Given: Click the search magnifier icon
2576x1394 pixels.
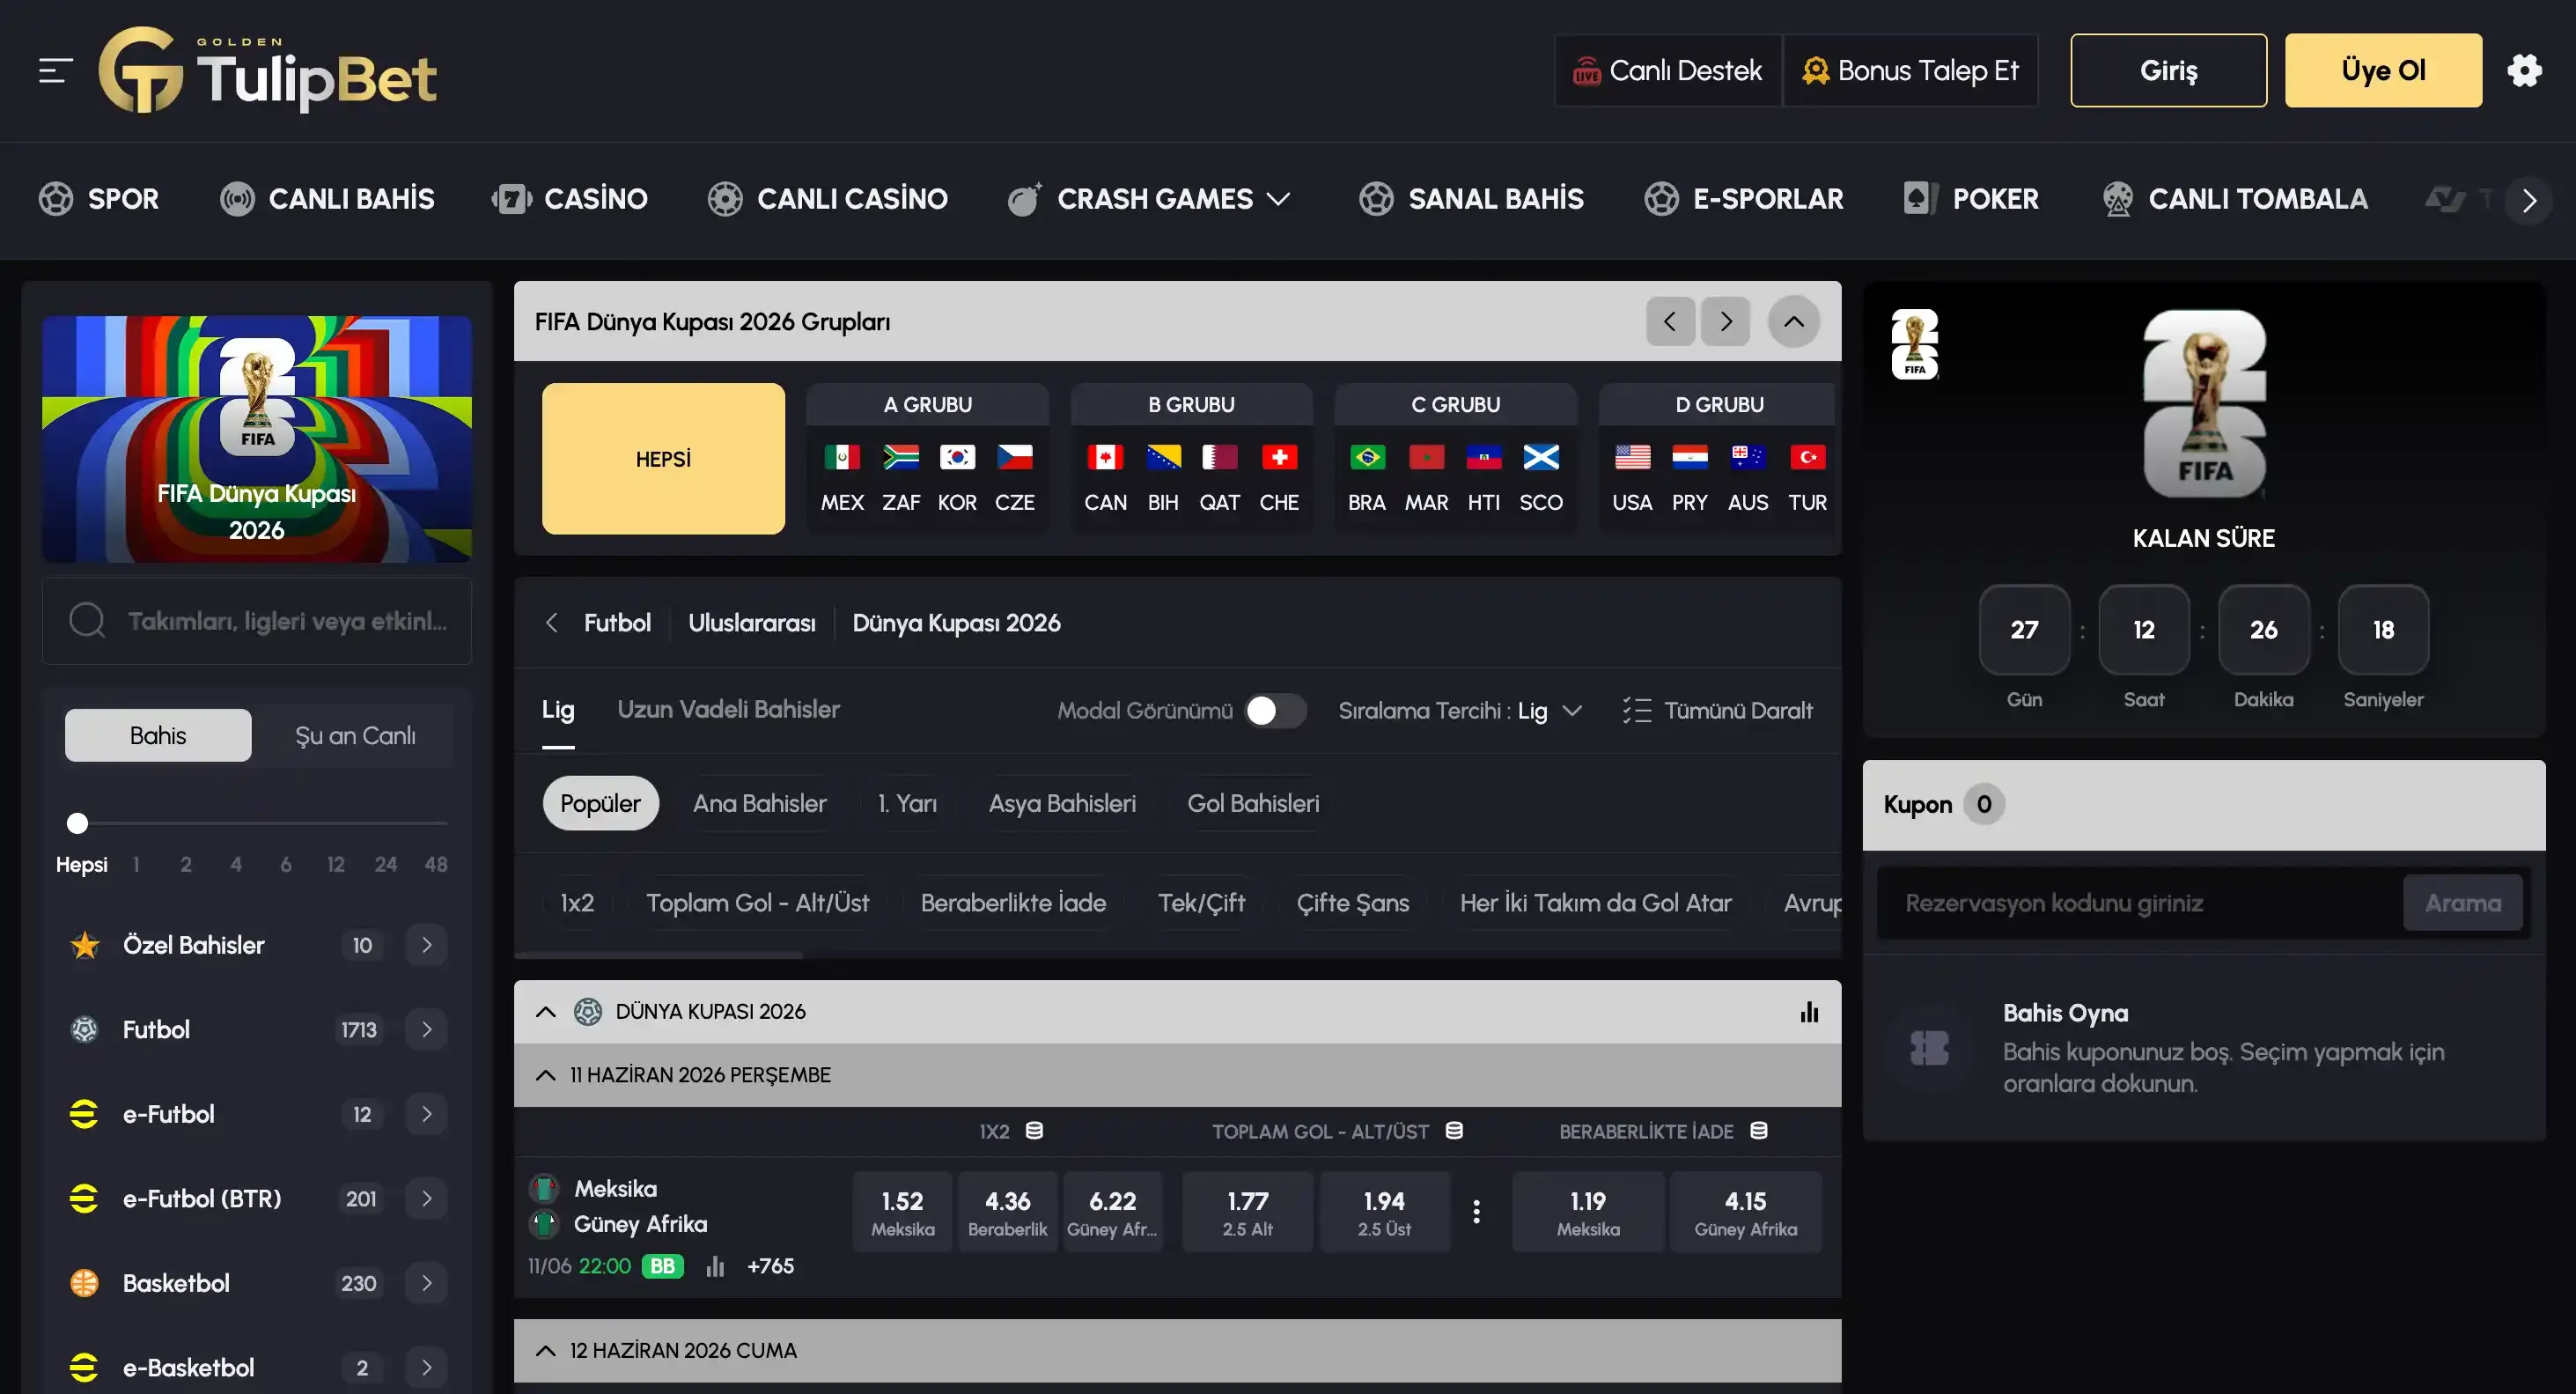Looking at the screenshot, I should point(87,621).
